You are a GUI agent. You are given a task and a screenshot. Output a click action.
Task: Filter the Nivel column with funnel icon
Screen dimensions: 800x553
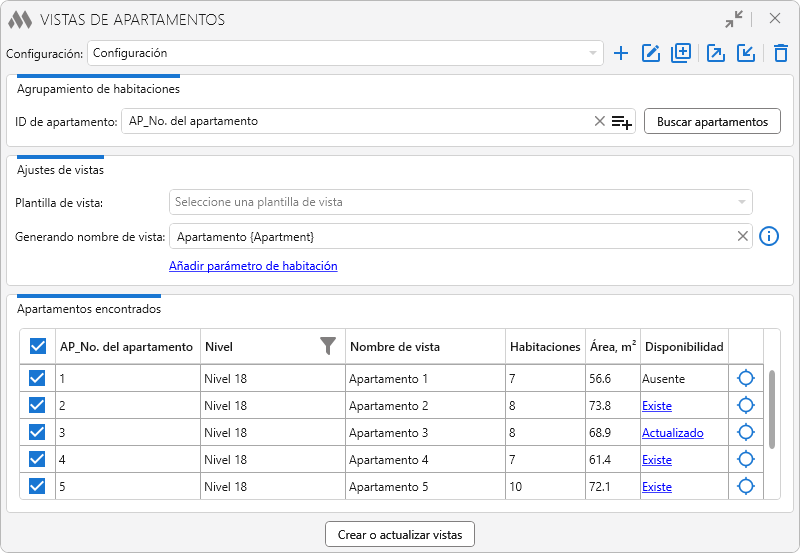tap(328, 346)
